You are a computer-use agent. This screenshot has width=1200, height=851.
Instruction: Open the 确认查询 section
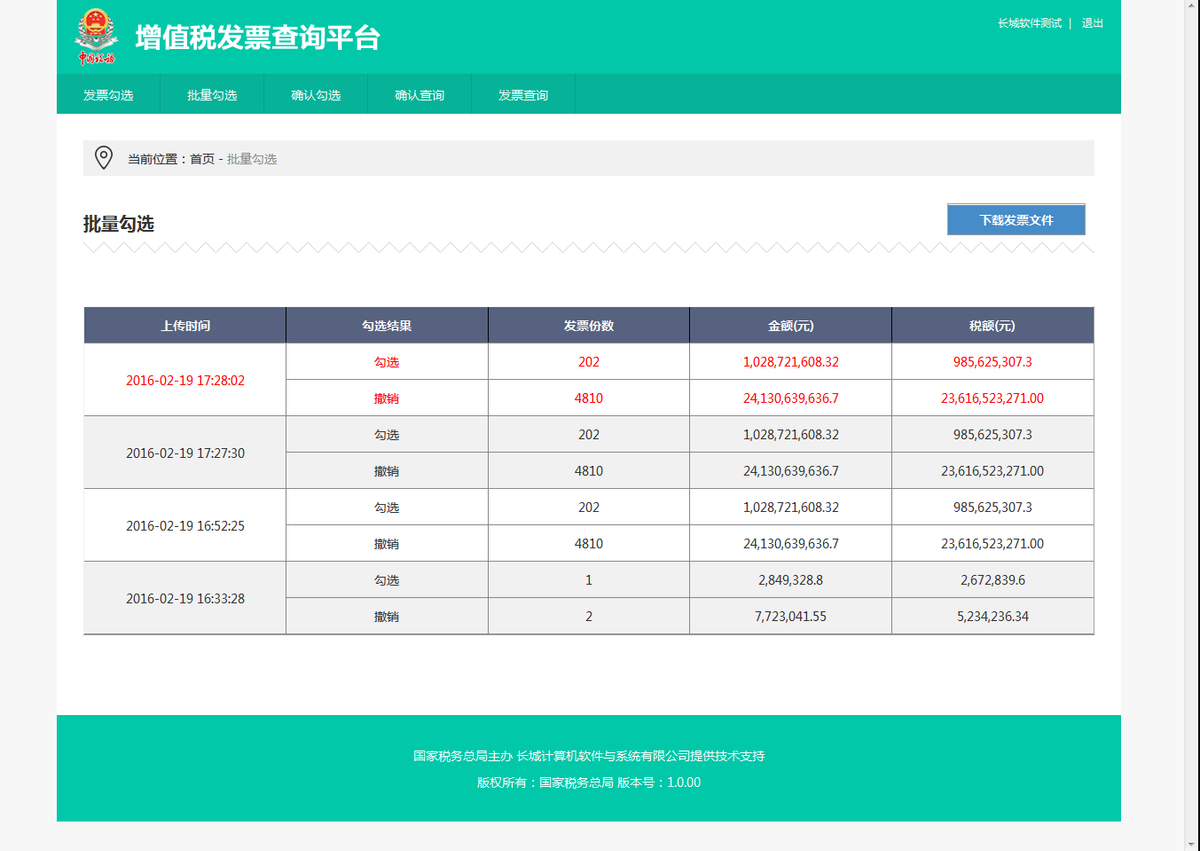click(419, 94)
